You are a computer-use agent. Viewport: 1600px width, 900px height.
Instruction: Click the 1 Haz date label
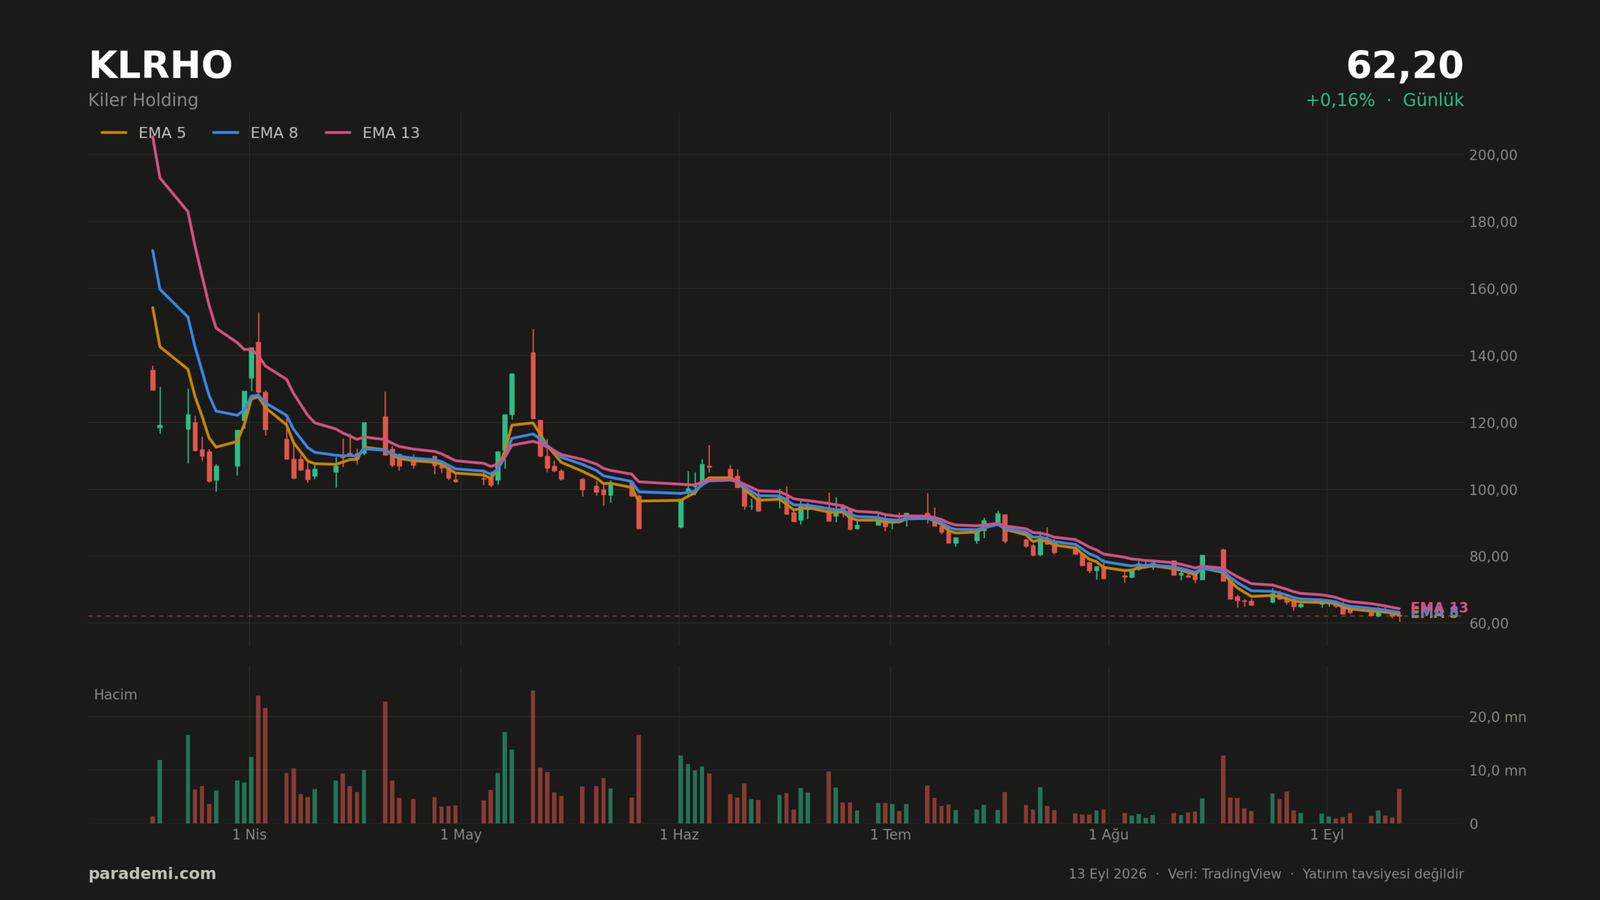point(679,835)
